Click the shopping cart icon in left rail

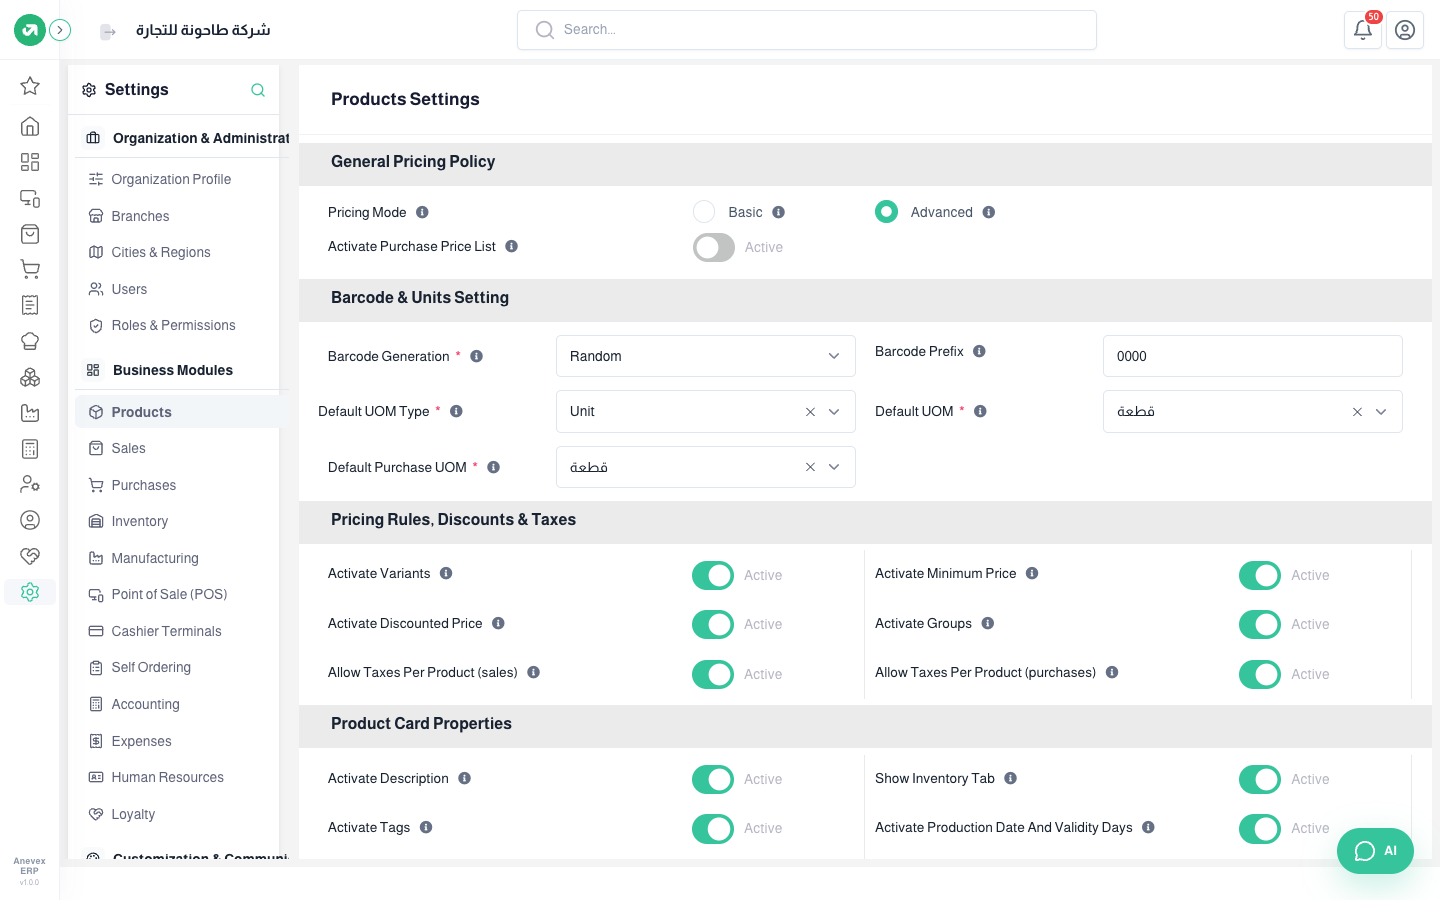(x=30, y=269)
